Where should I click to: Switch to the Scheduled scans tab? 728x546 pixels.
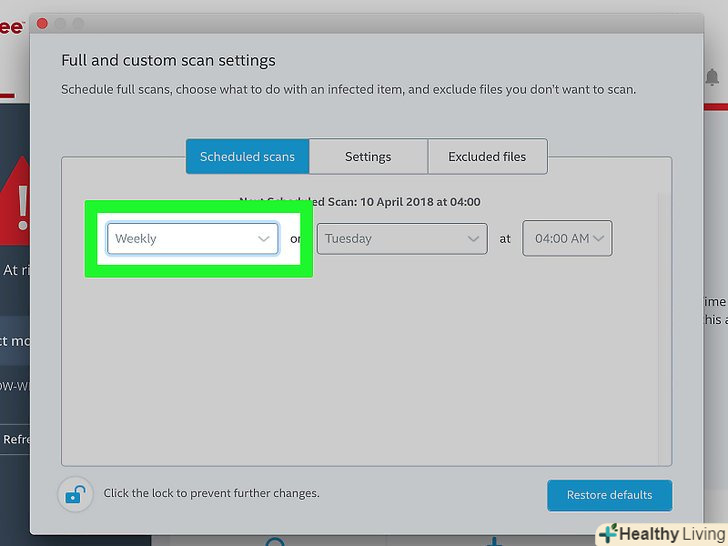click(x=247, y=156)
